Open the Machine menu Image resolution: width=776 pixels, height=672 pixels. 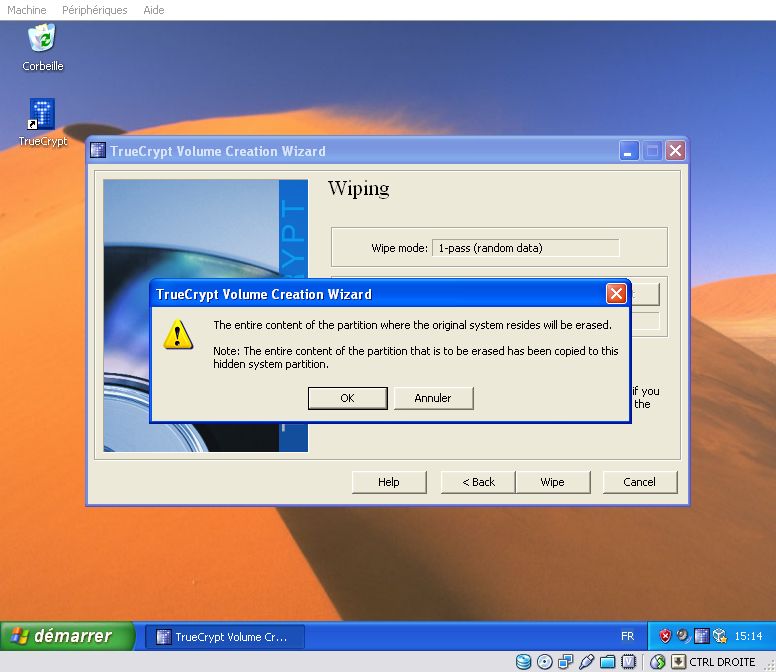click(x=27, y=10)
